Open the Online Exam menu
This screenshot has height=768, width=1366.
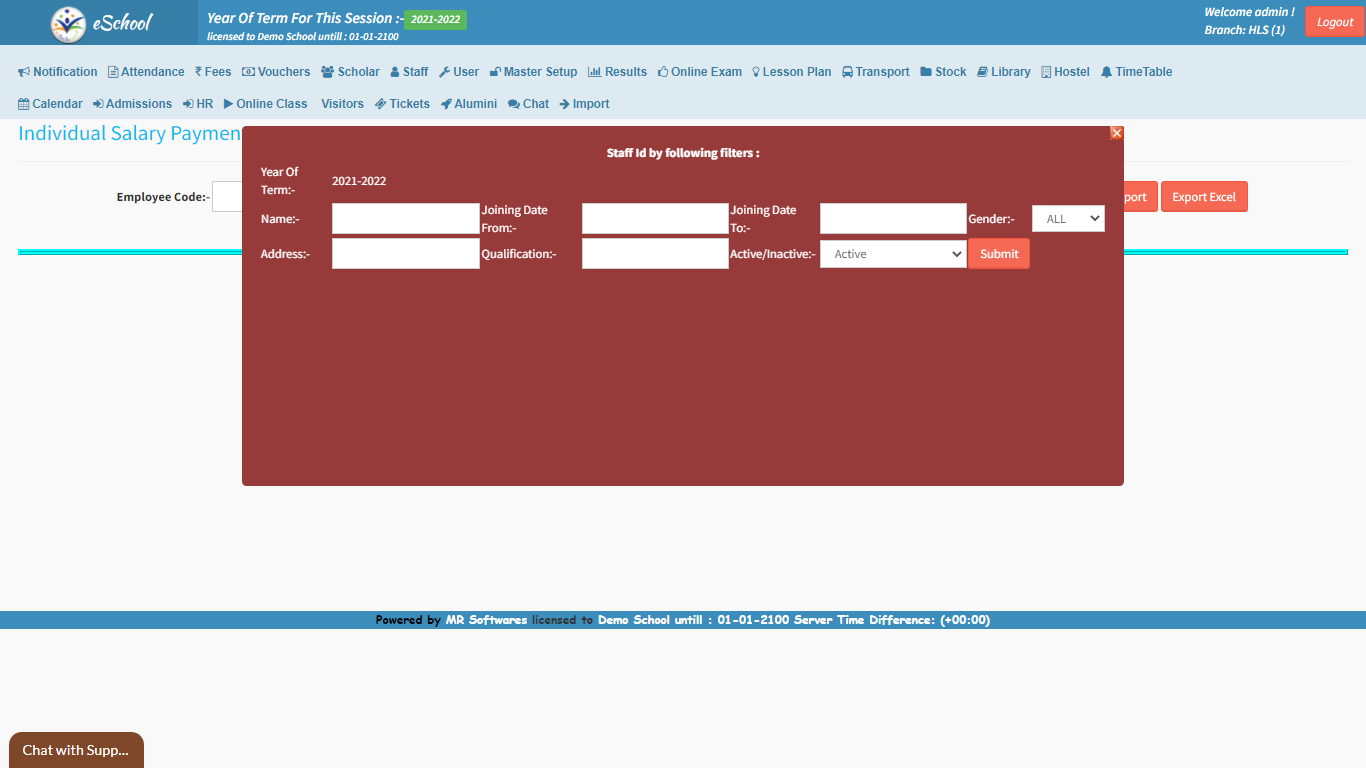(x=699, y=72)
